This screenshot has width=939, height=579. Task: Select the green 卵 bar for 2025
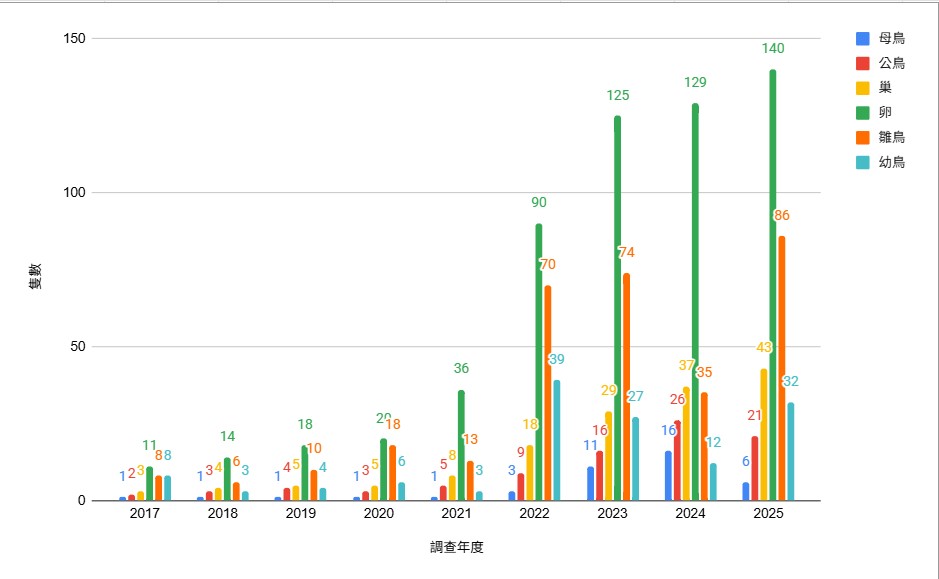pos(773,285)
